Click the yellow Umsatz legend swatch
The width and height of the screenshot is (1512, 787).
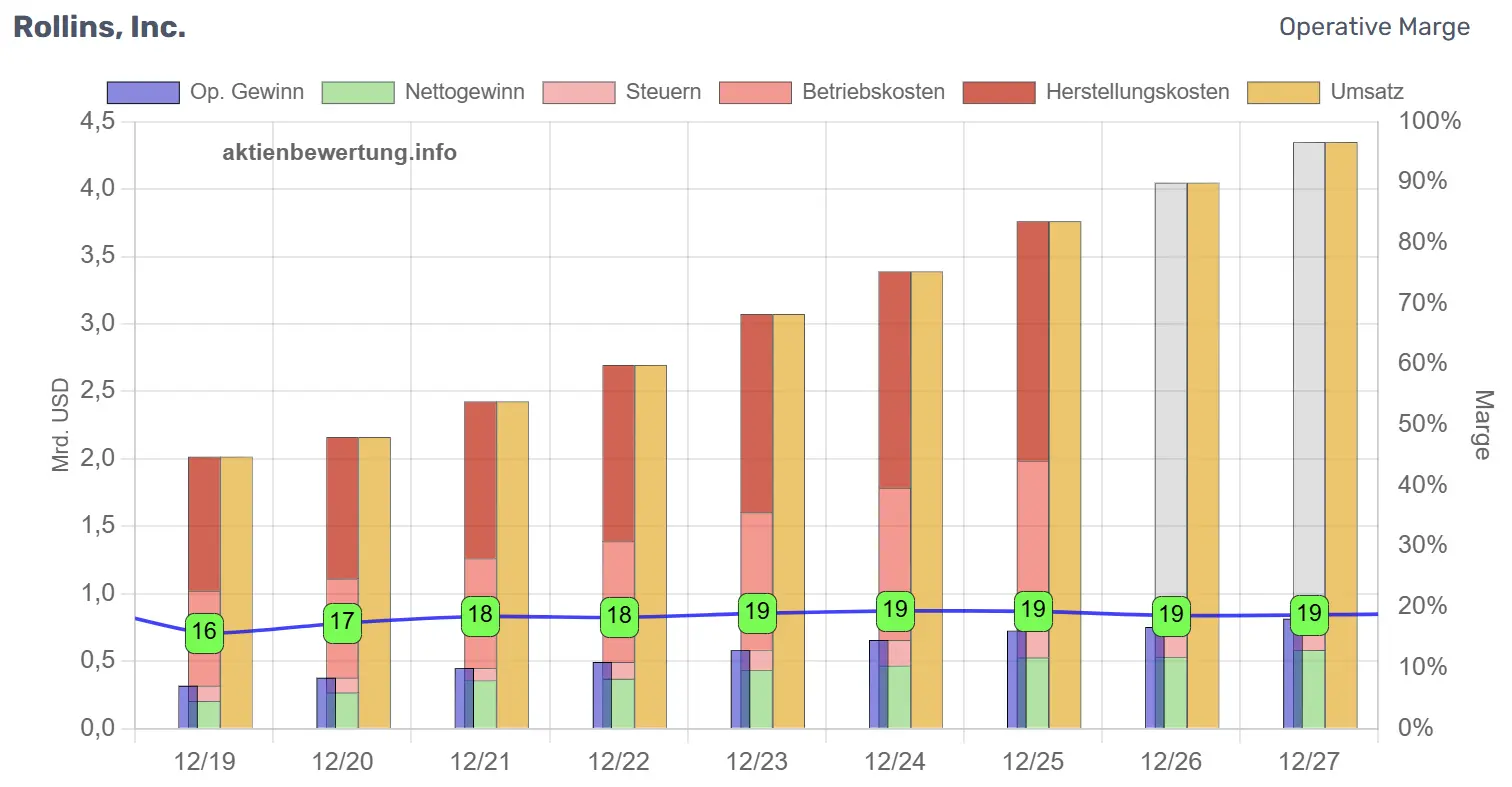pyautogui.click(x=1284, y=92)
